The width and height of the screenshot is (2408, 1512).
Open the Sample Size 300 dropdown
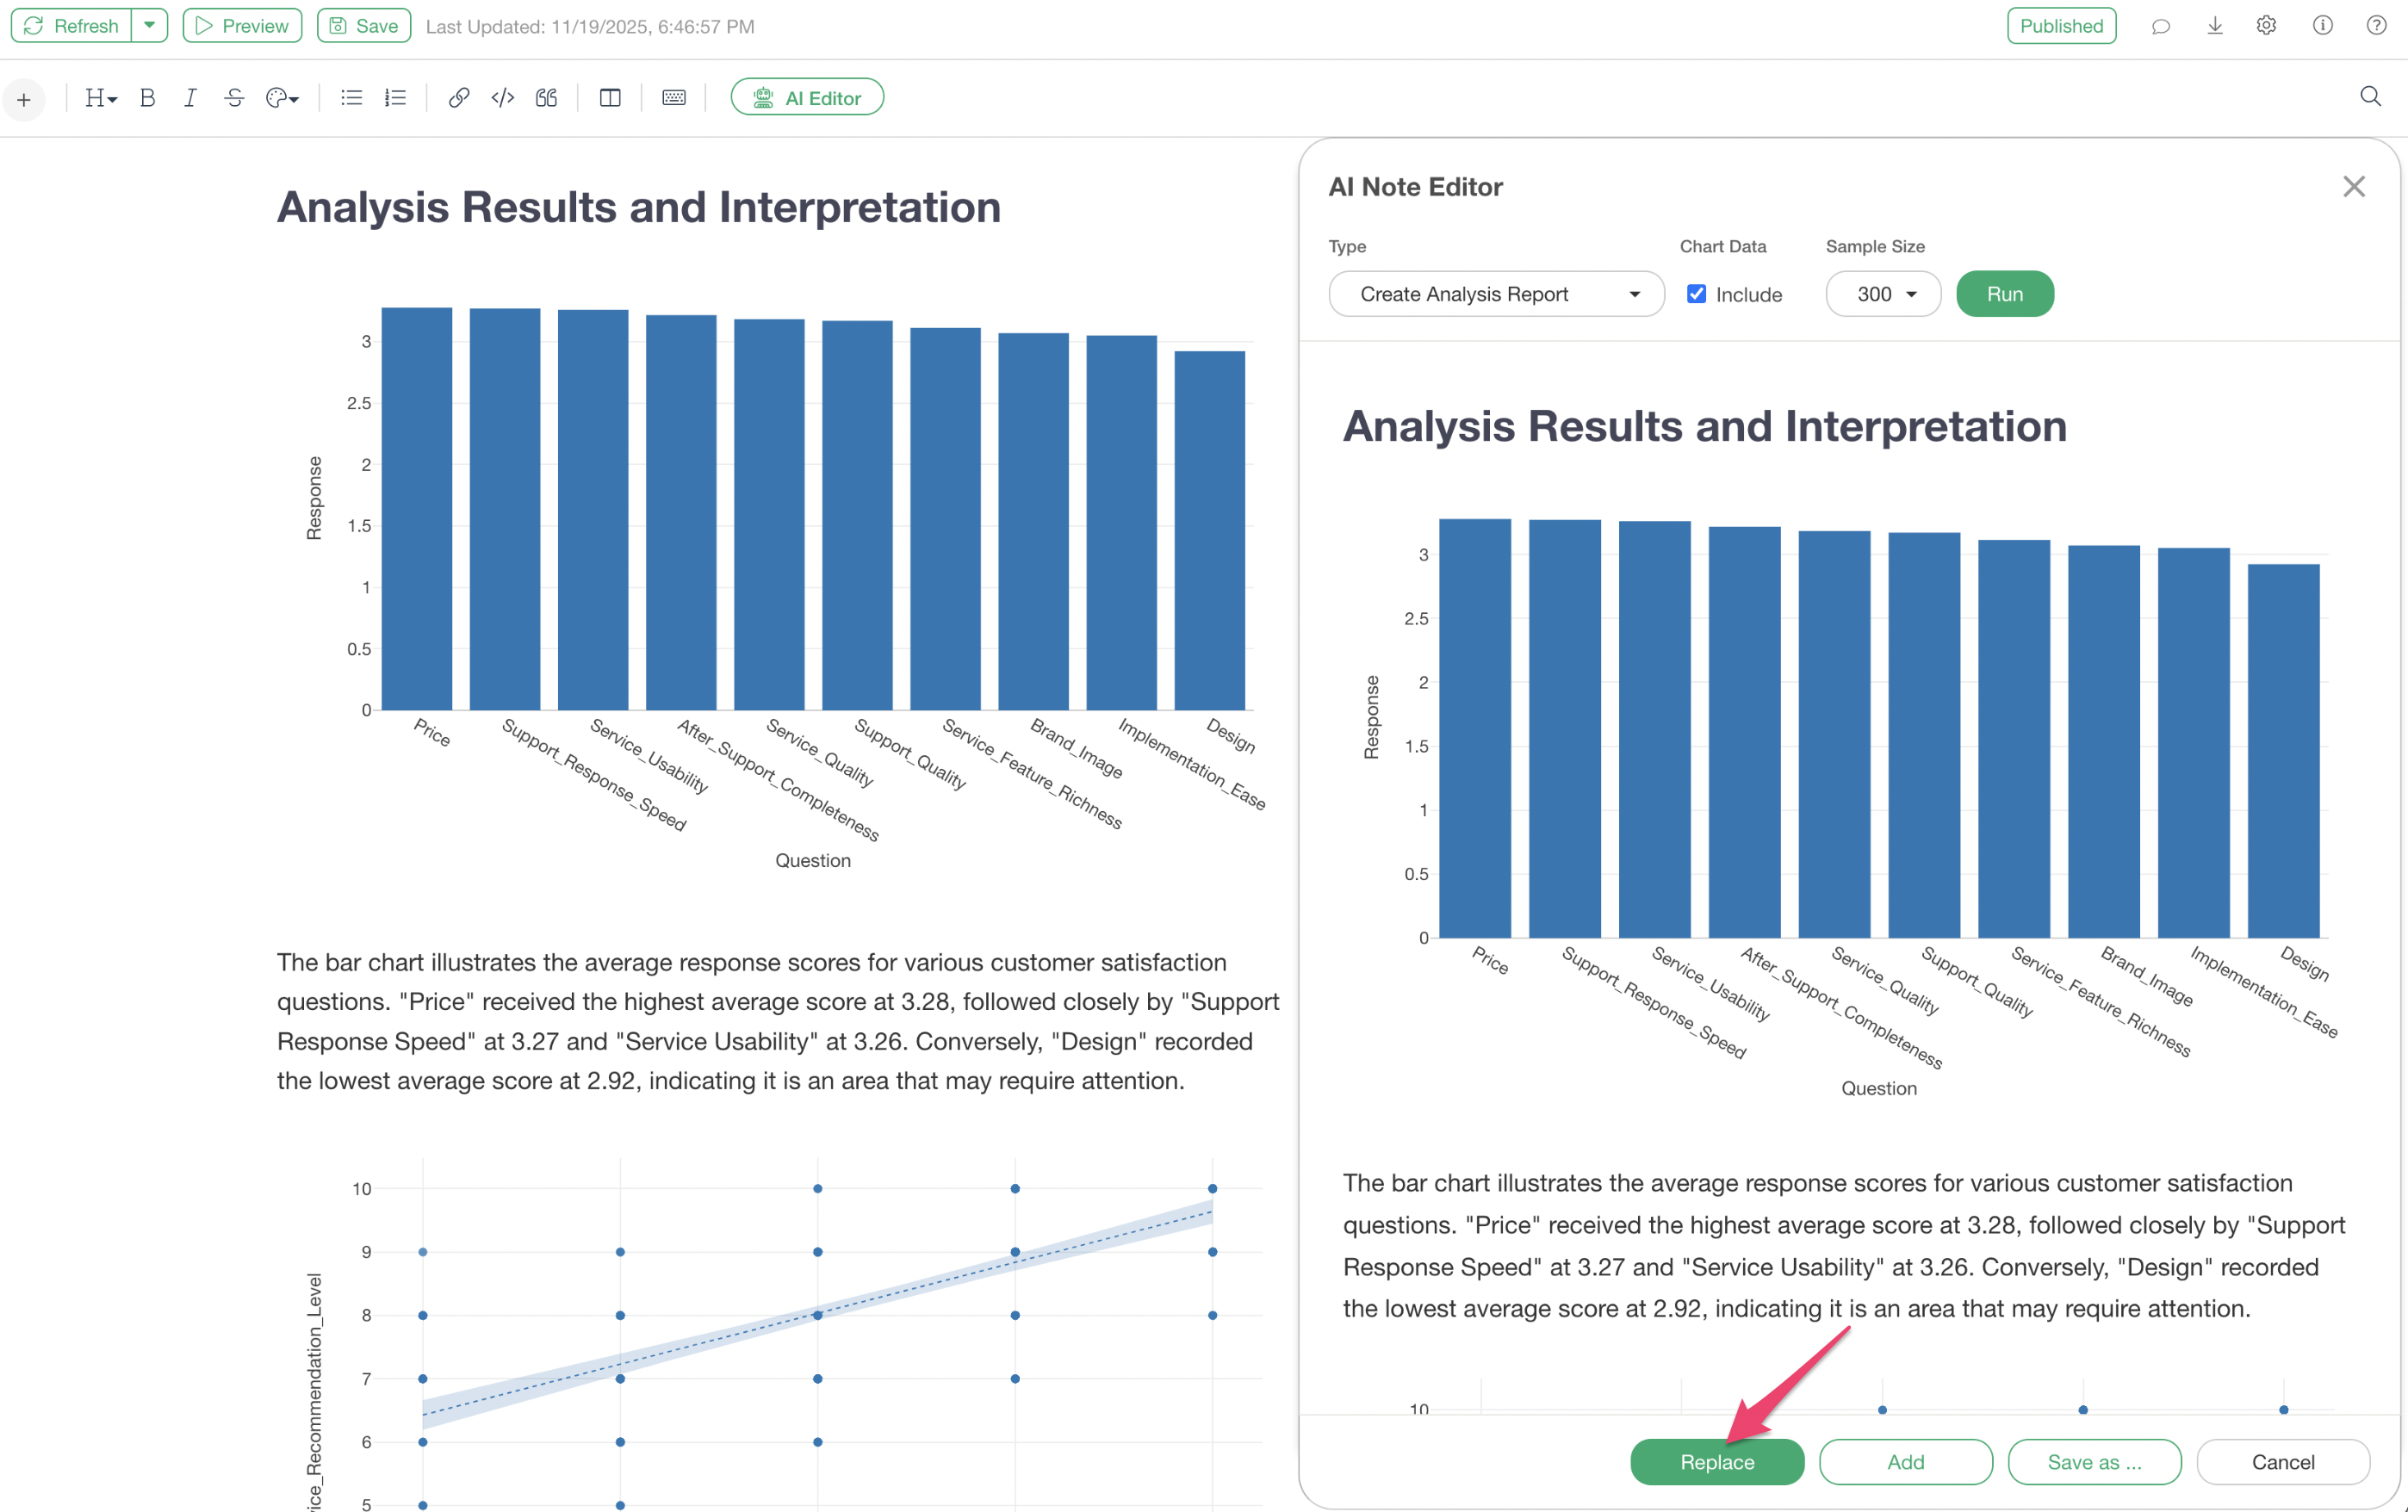[x=1883, y=294]
